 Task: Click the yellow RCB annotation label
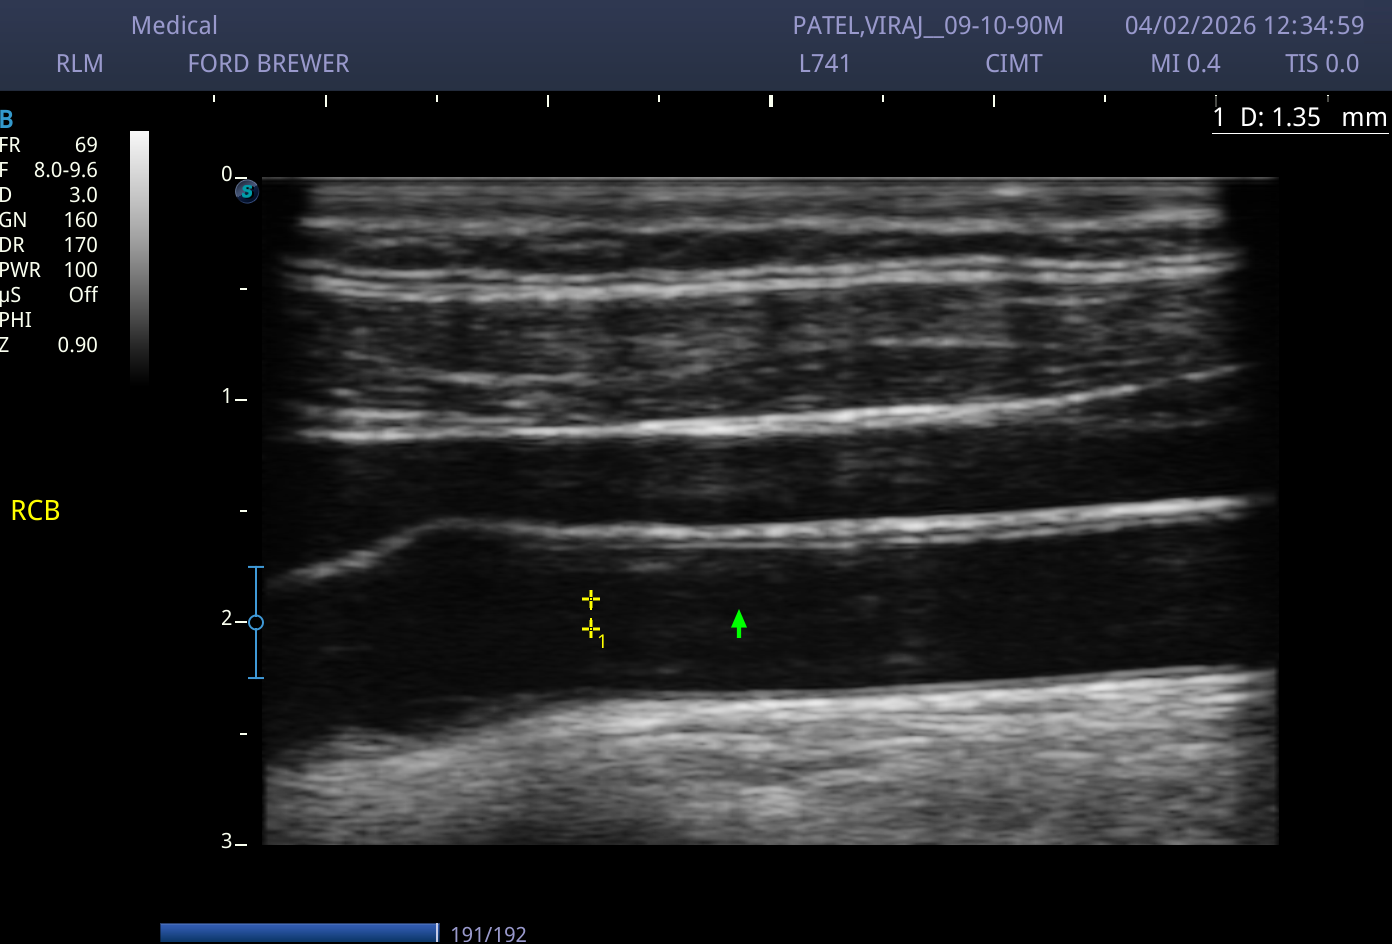pos(35,511)
